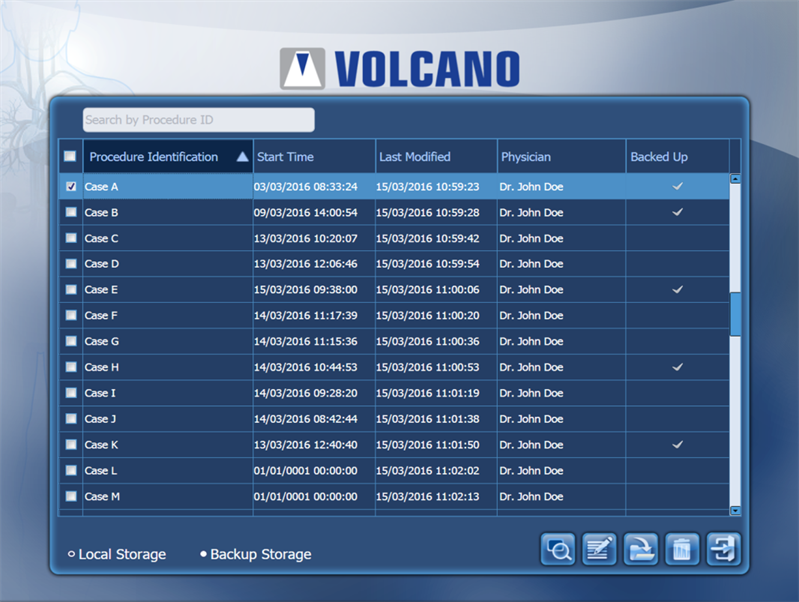
Task: Check the Case B checkbox
Action: 71,212
